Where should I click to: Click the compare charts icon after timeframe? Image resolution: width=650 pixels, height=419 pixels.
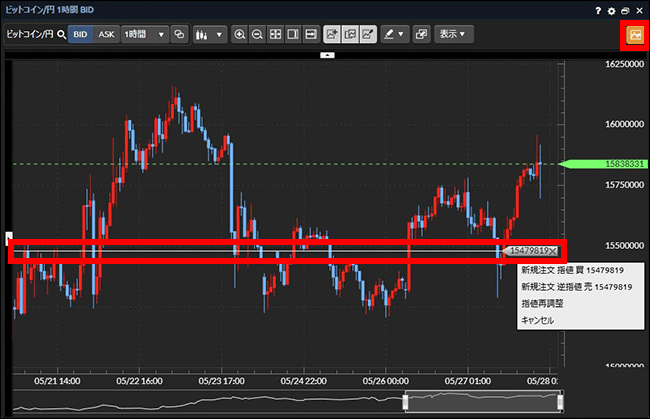(180, 34)
